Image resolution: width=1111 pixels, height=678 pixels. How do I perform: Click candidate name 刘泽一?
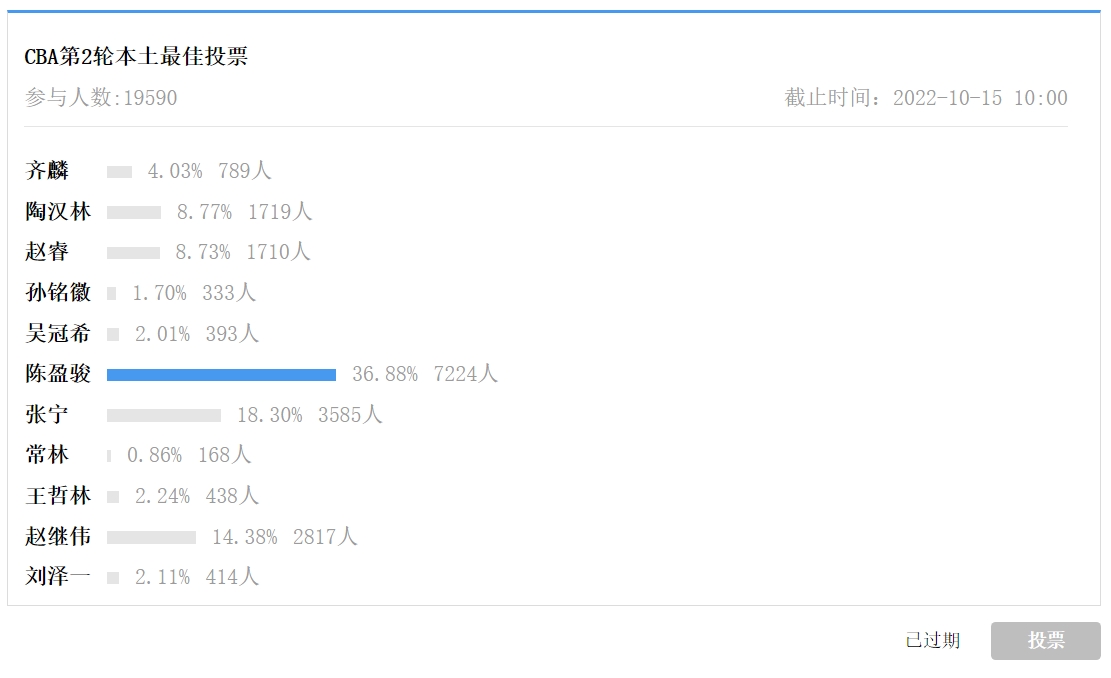tap(58, 577)
